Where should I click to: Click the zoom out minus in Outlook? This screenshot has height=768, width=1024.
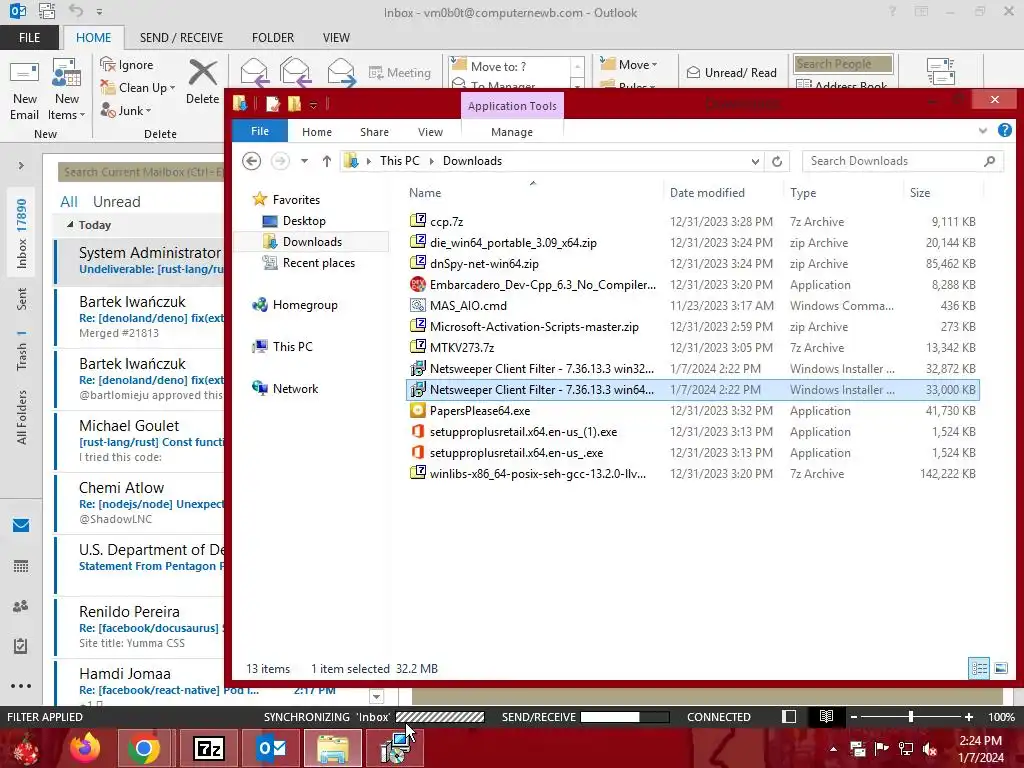853,717
